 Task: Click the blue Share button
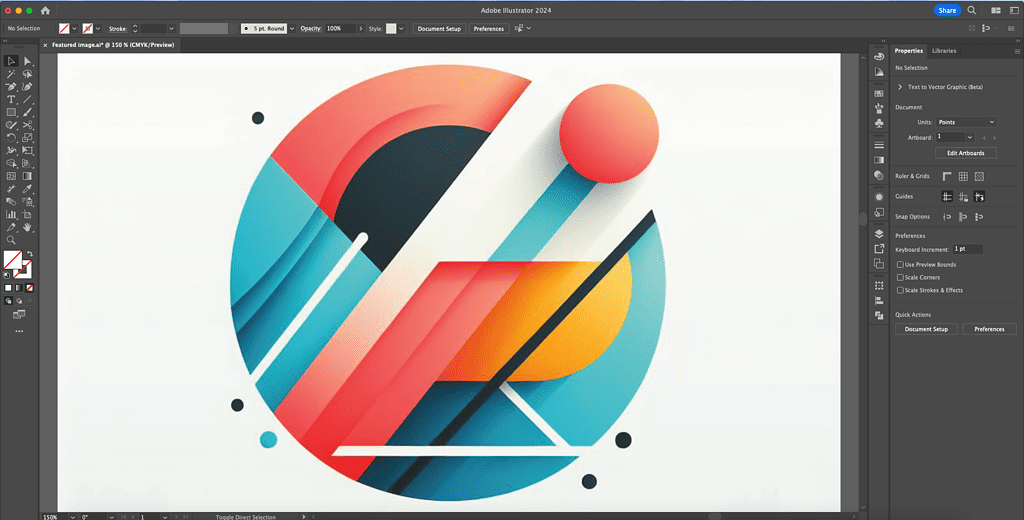coord(946,10)
